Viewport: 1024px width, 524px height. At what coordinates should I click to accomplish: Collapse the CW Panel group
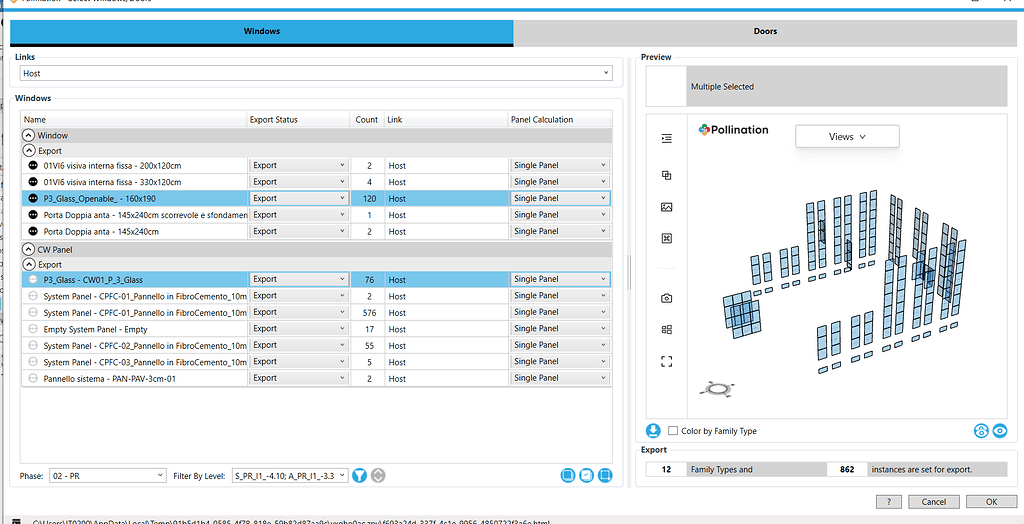[x=29, y=250]
